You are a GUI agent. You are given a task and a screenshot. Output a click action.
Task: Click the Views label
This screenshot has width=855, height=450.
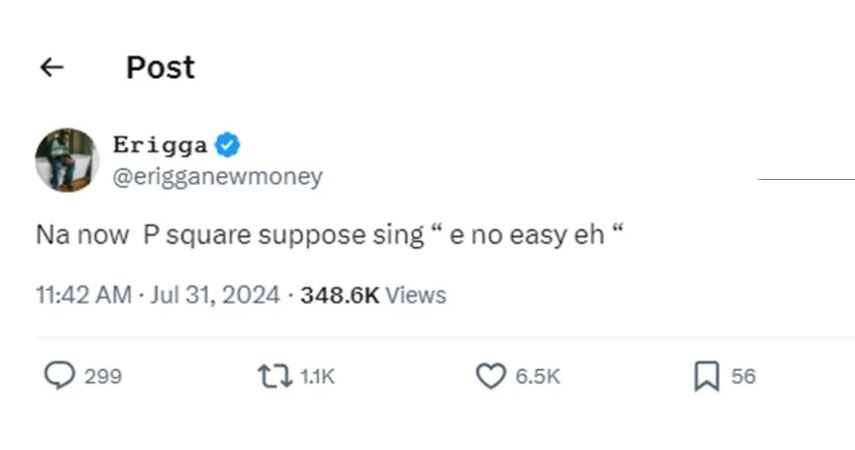(415, 295)
